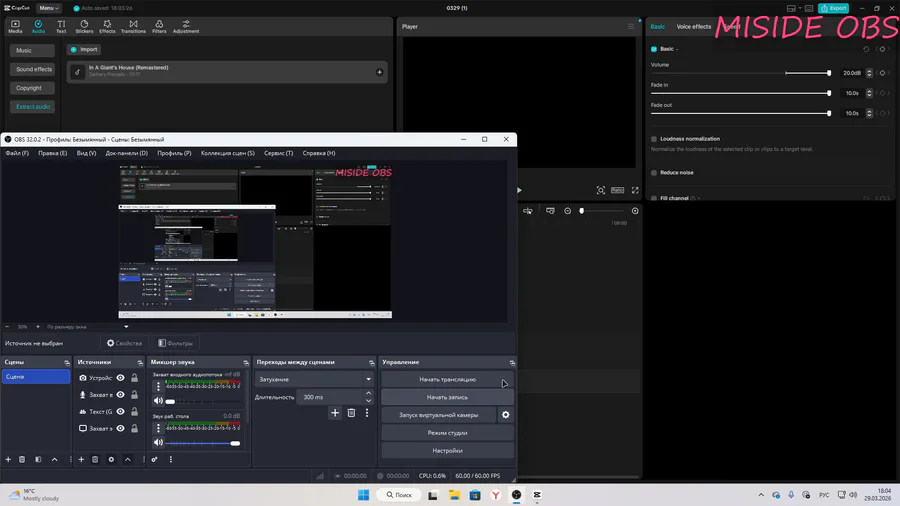Open Transitions panel in CapCut
This screenshot has height=506, width=900.
(x=133, y=26)
